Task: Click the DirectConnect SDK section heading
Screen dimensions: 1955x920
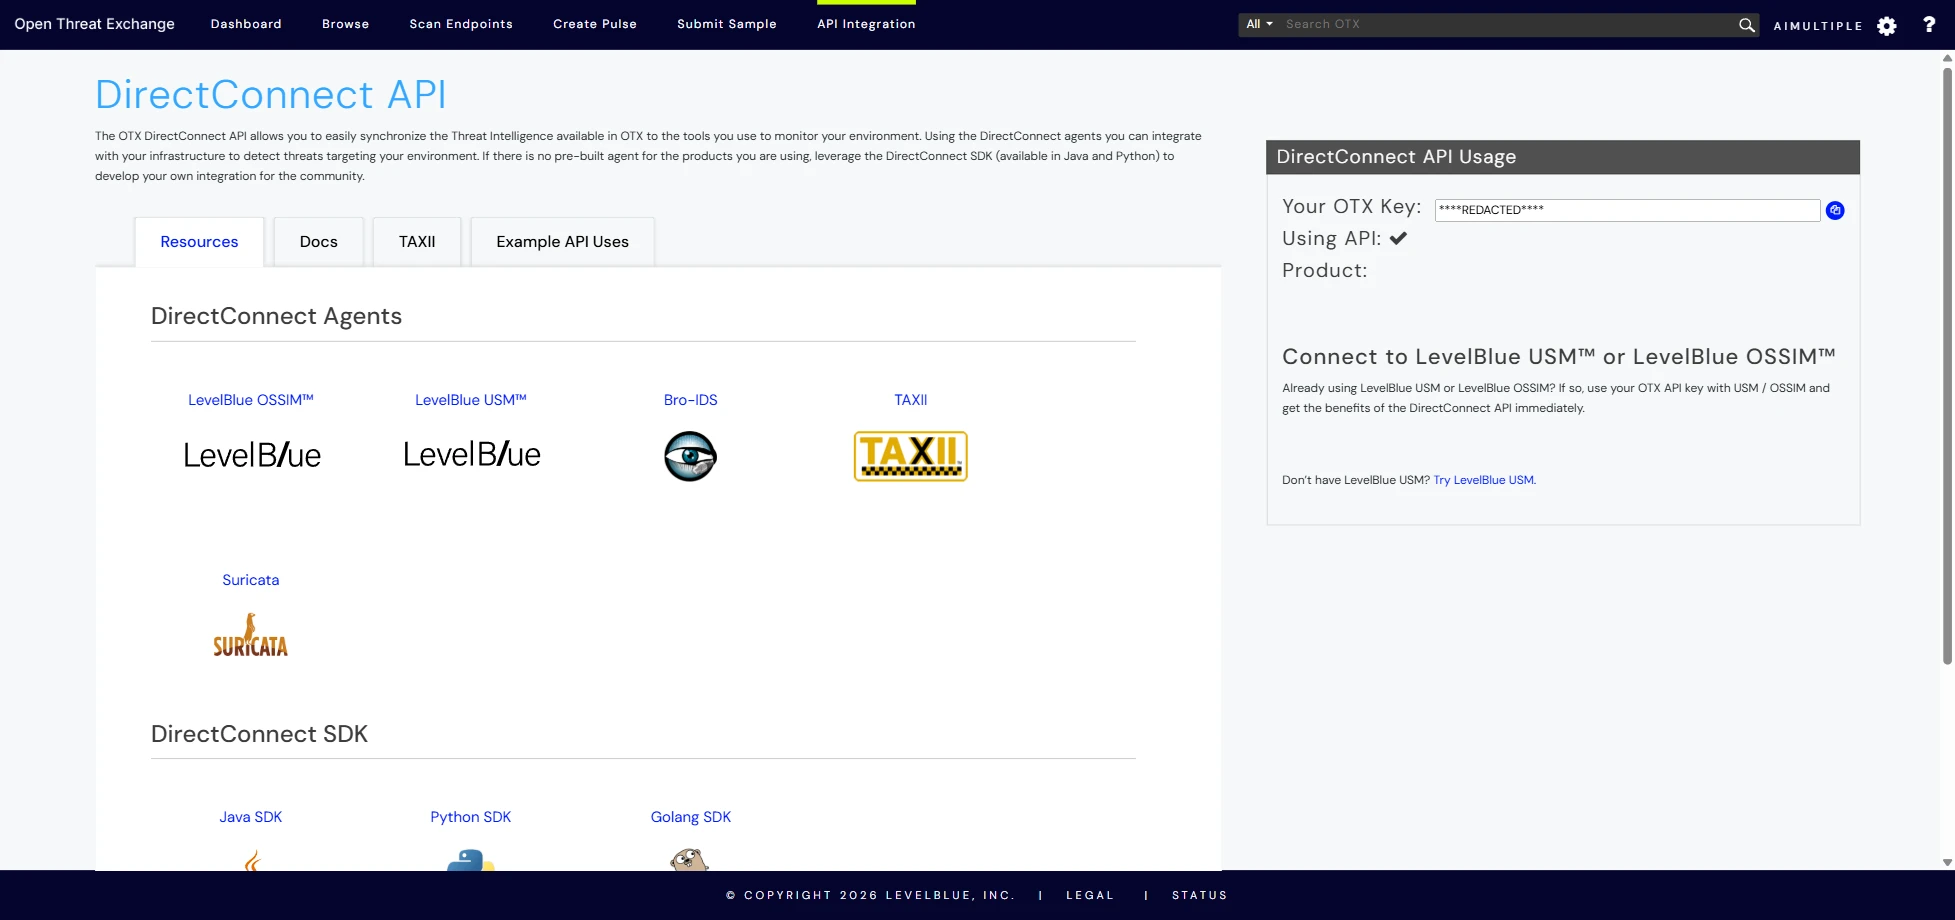Action: 259,734
